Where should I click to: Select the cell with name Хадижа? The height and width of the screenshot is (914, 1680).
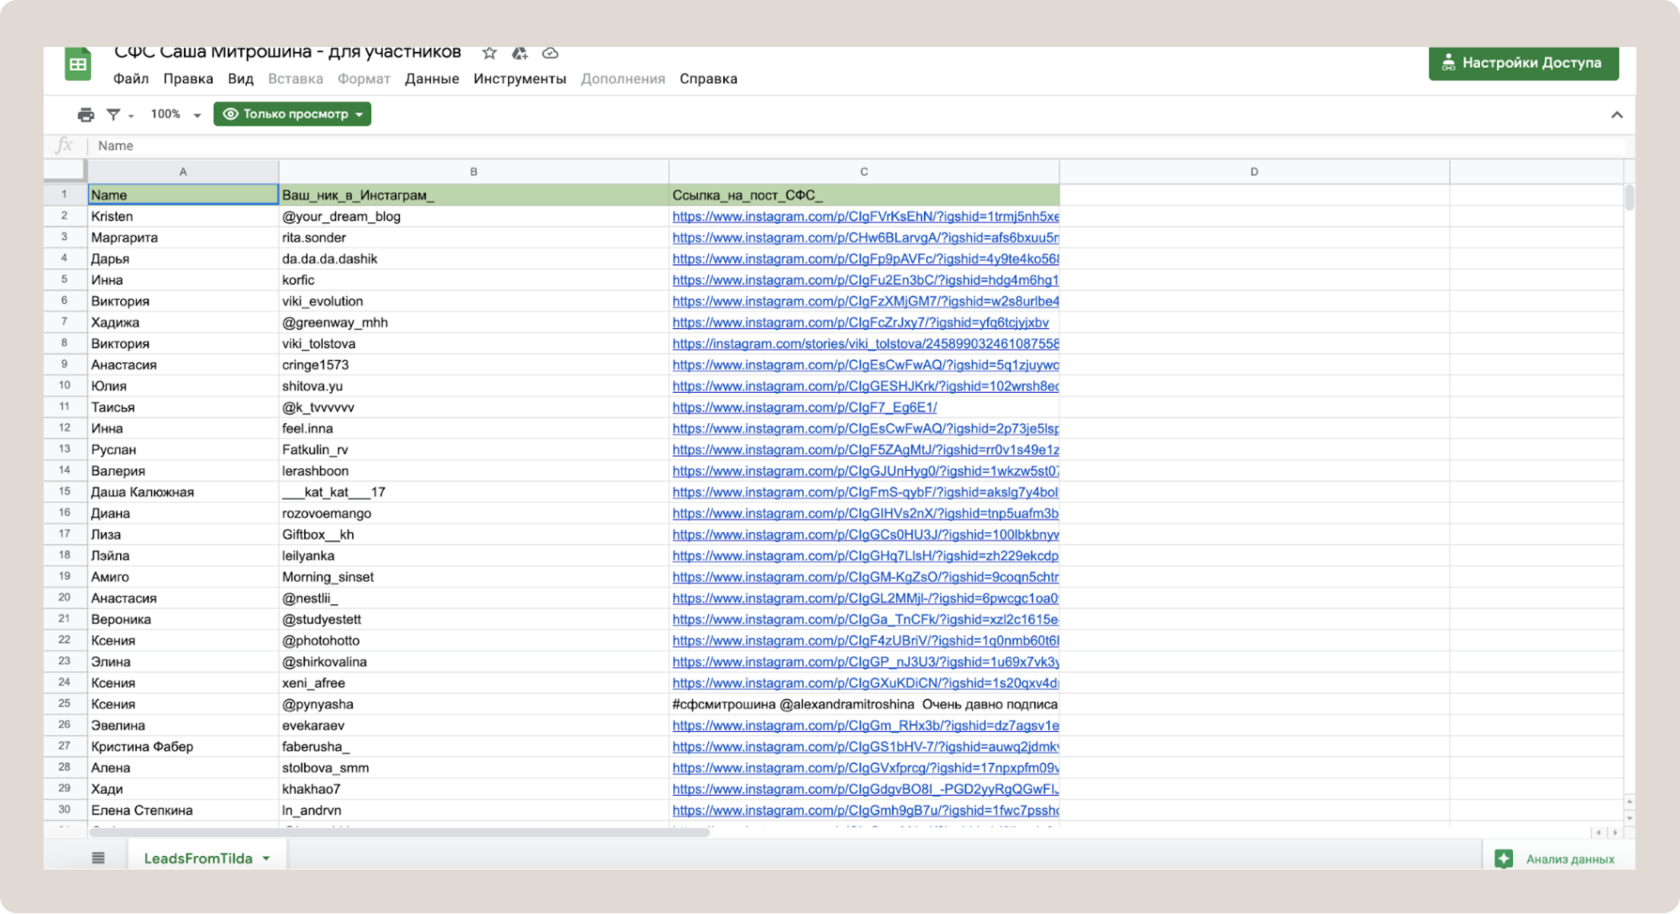coord(183,323)
